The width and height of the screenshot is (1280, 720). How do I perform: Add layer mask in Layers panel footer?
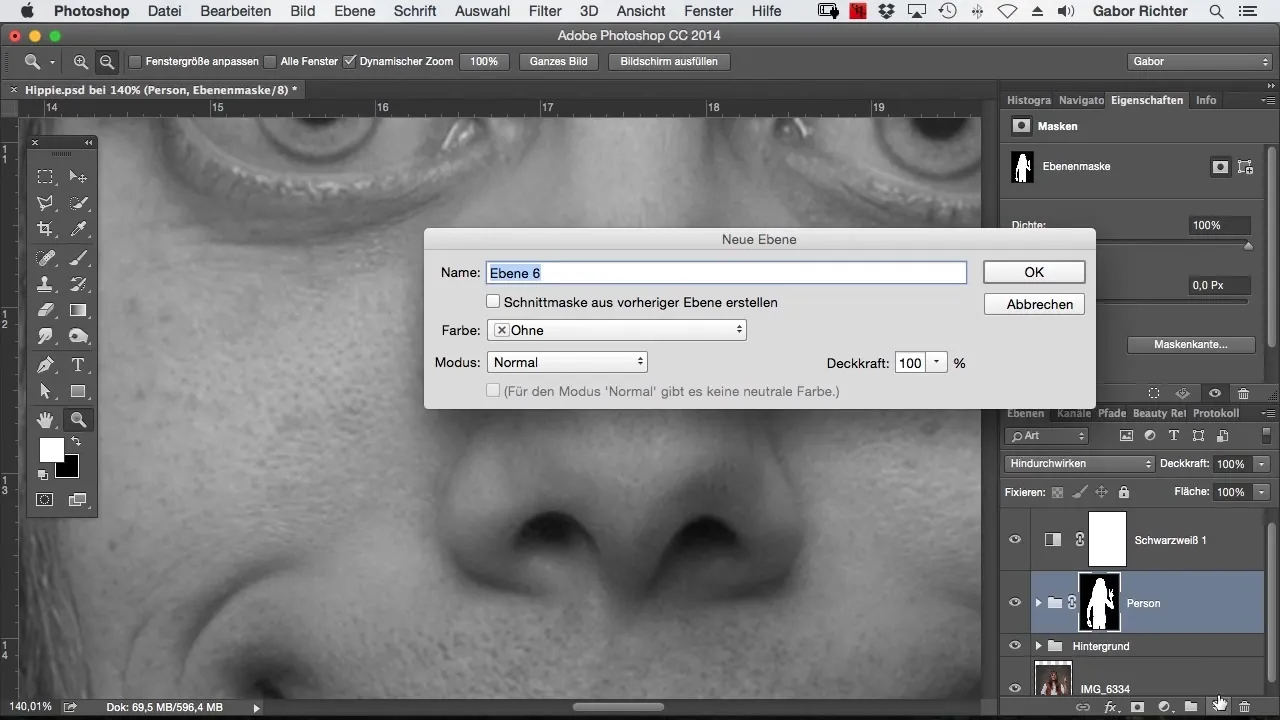[x=1137, y=707]
